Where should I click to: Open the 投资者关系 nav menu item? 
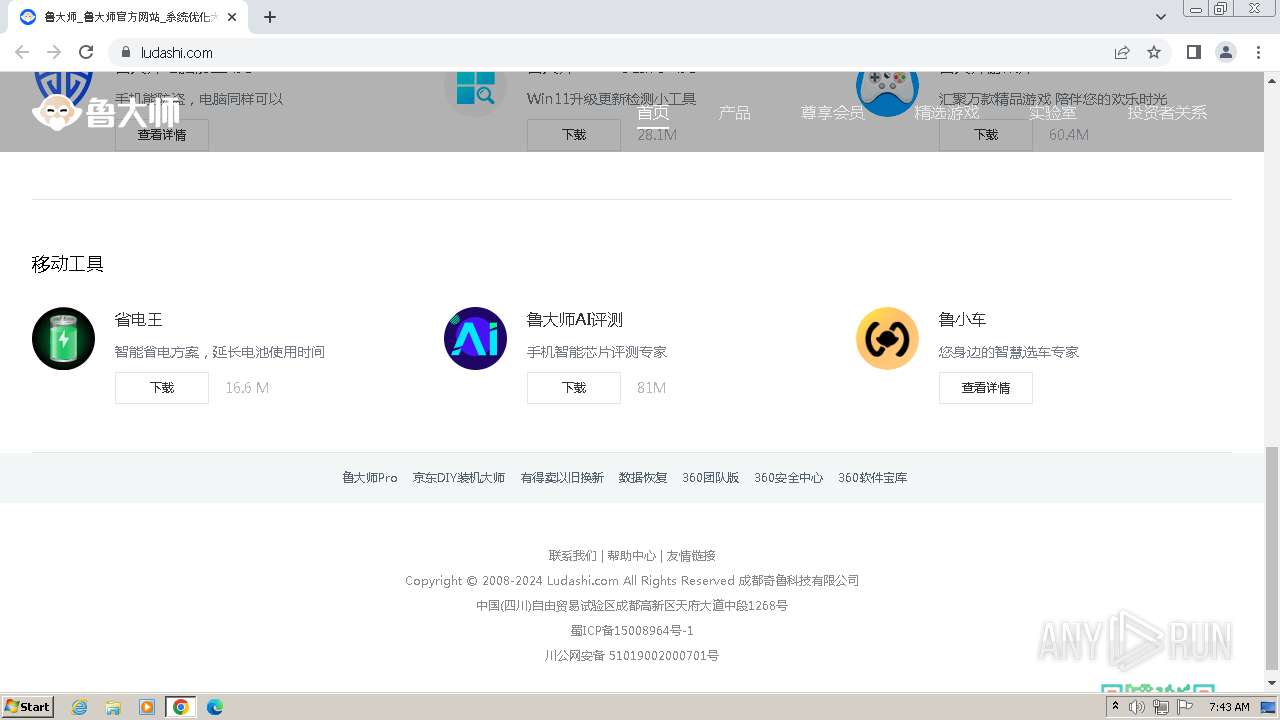(1167, 113)
